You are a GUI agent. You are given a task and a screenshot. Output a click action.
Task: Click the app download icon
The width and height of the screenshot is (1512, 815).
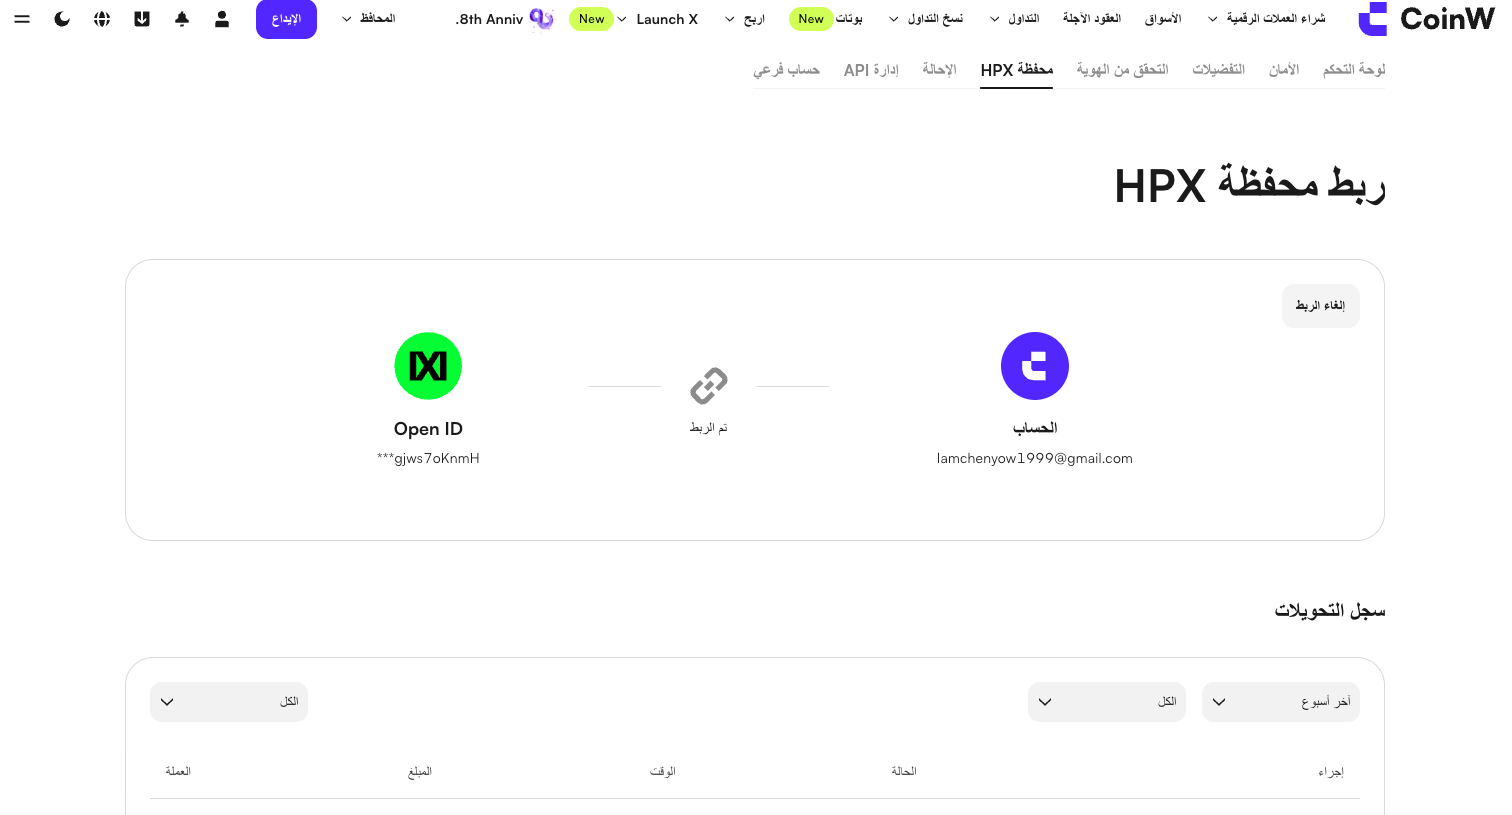click(142, 19)
